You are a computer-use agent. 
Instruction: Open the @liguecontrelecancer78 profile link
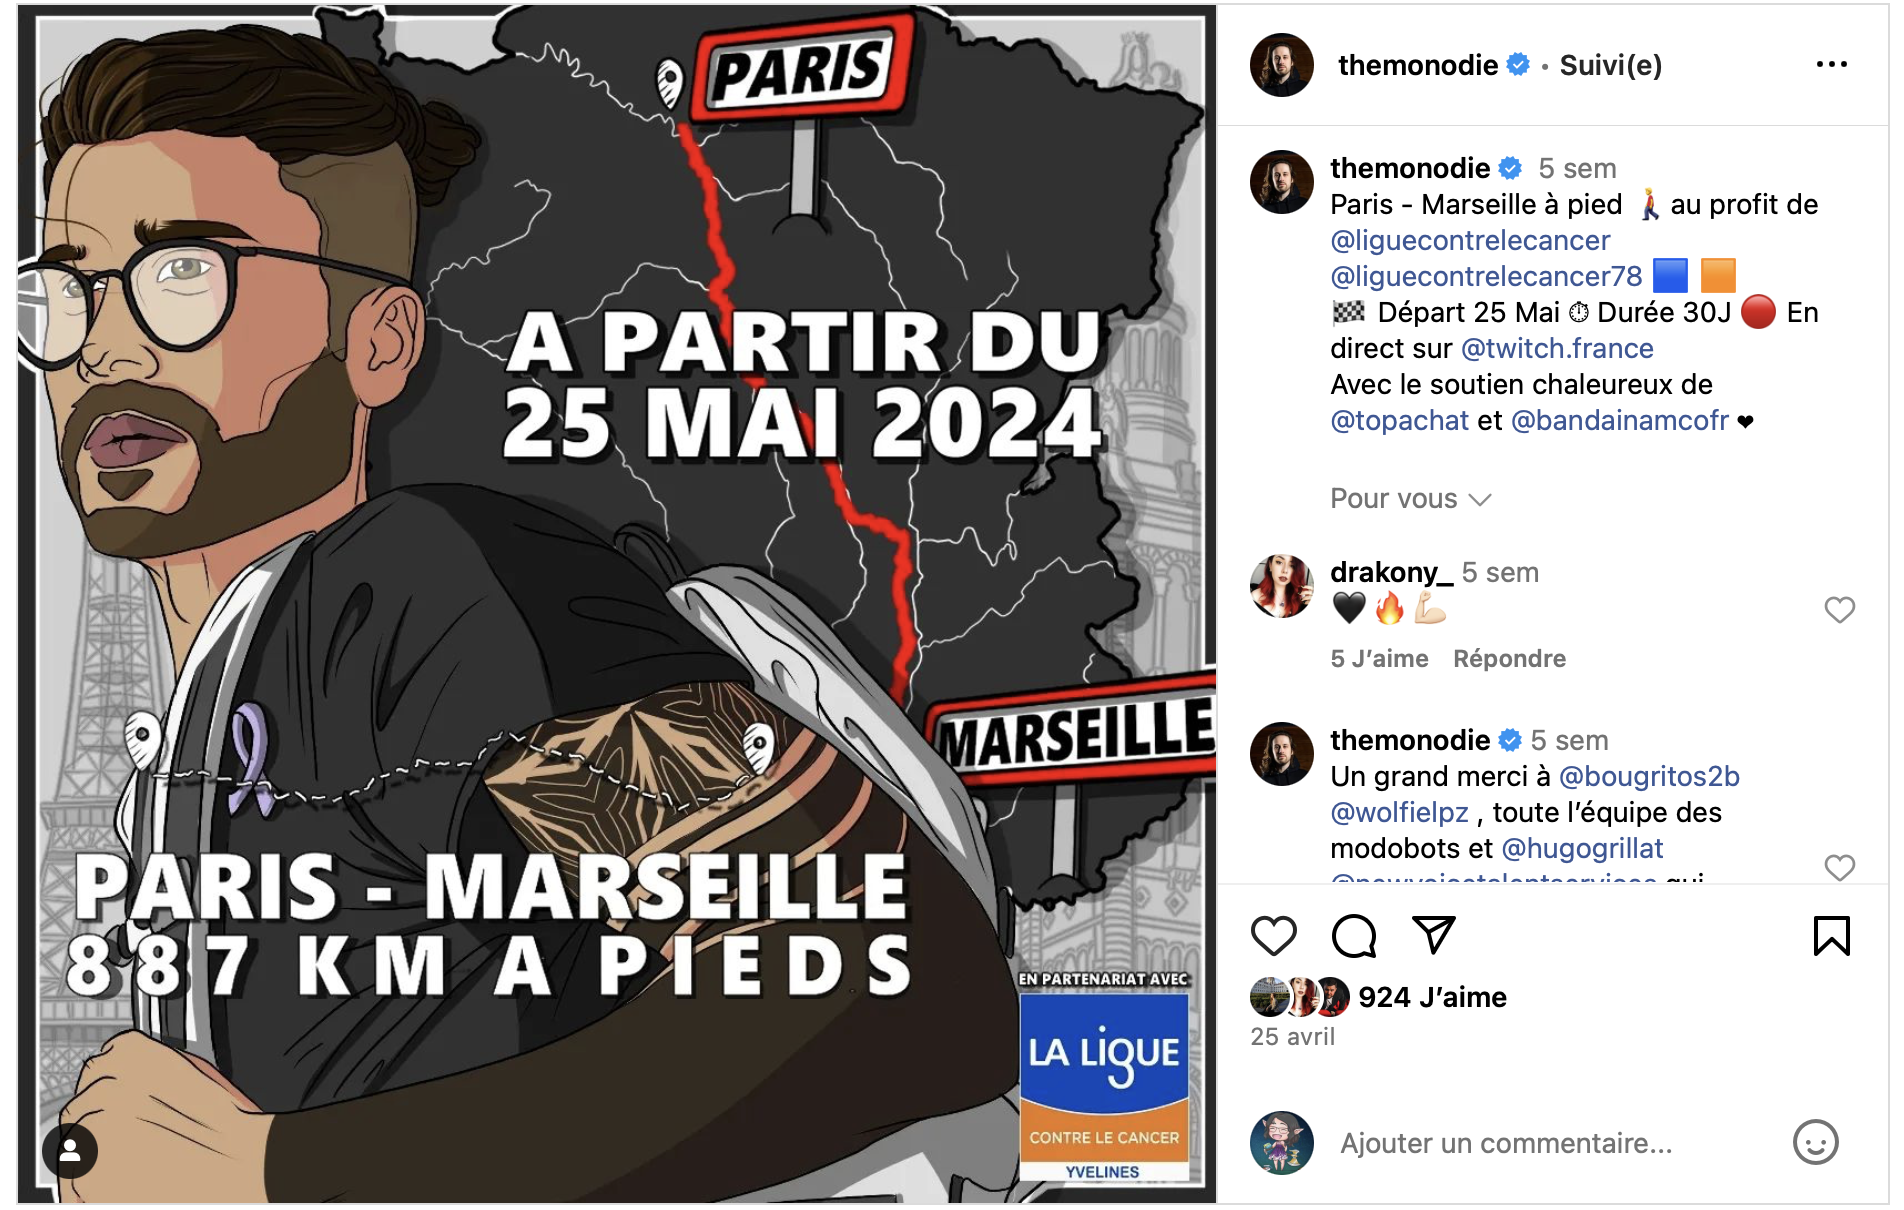[1486, 276]
